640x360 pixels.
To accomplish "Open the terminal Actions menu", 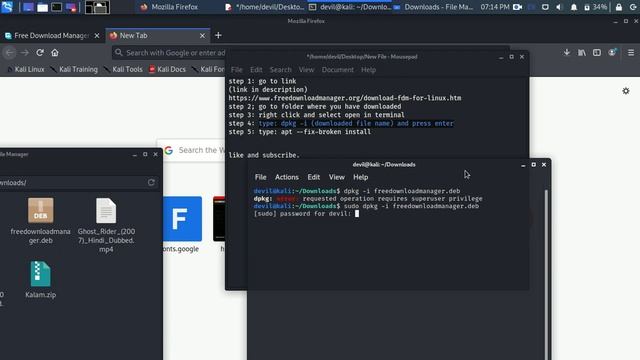I will [x=287, y=177].
